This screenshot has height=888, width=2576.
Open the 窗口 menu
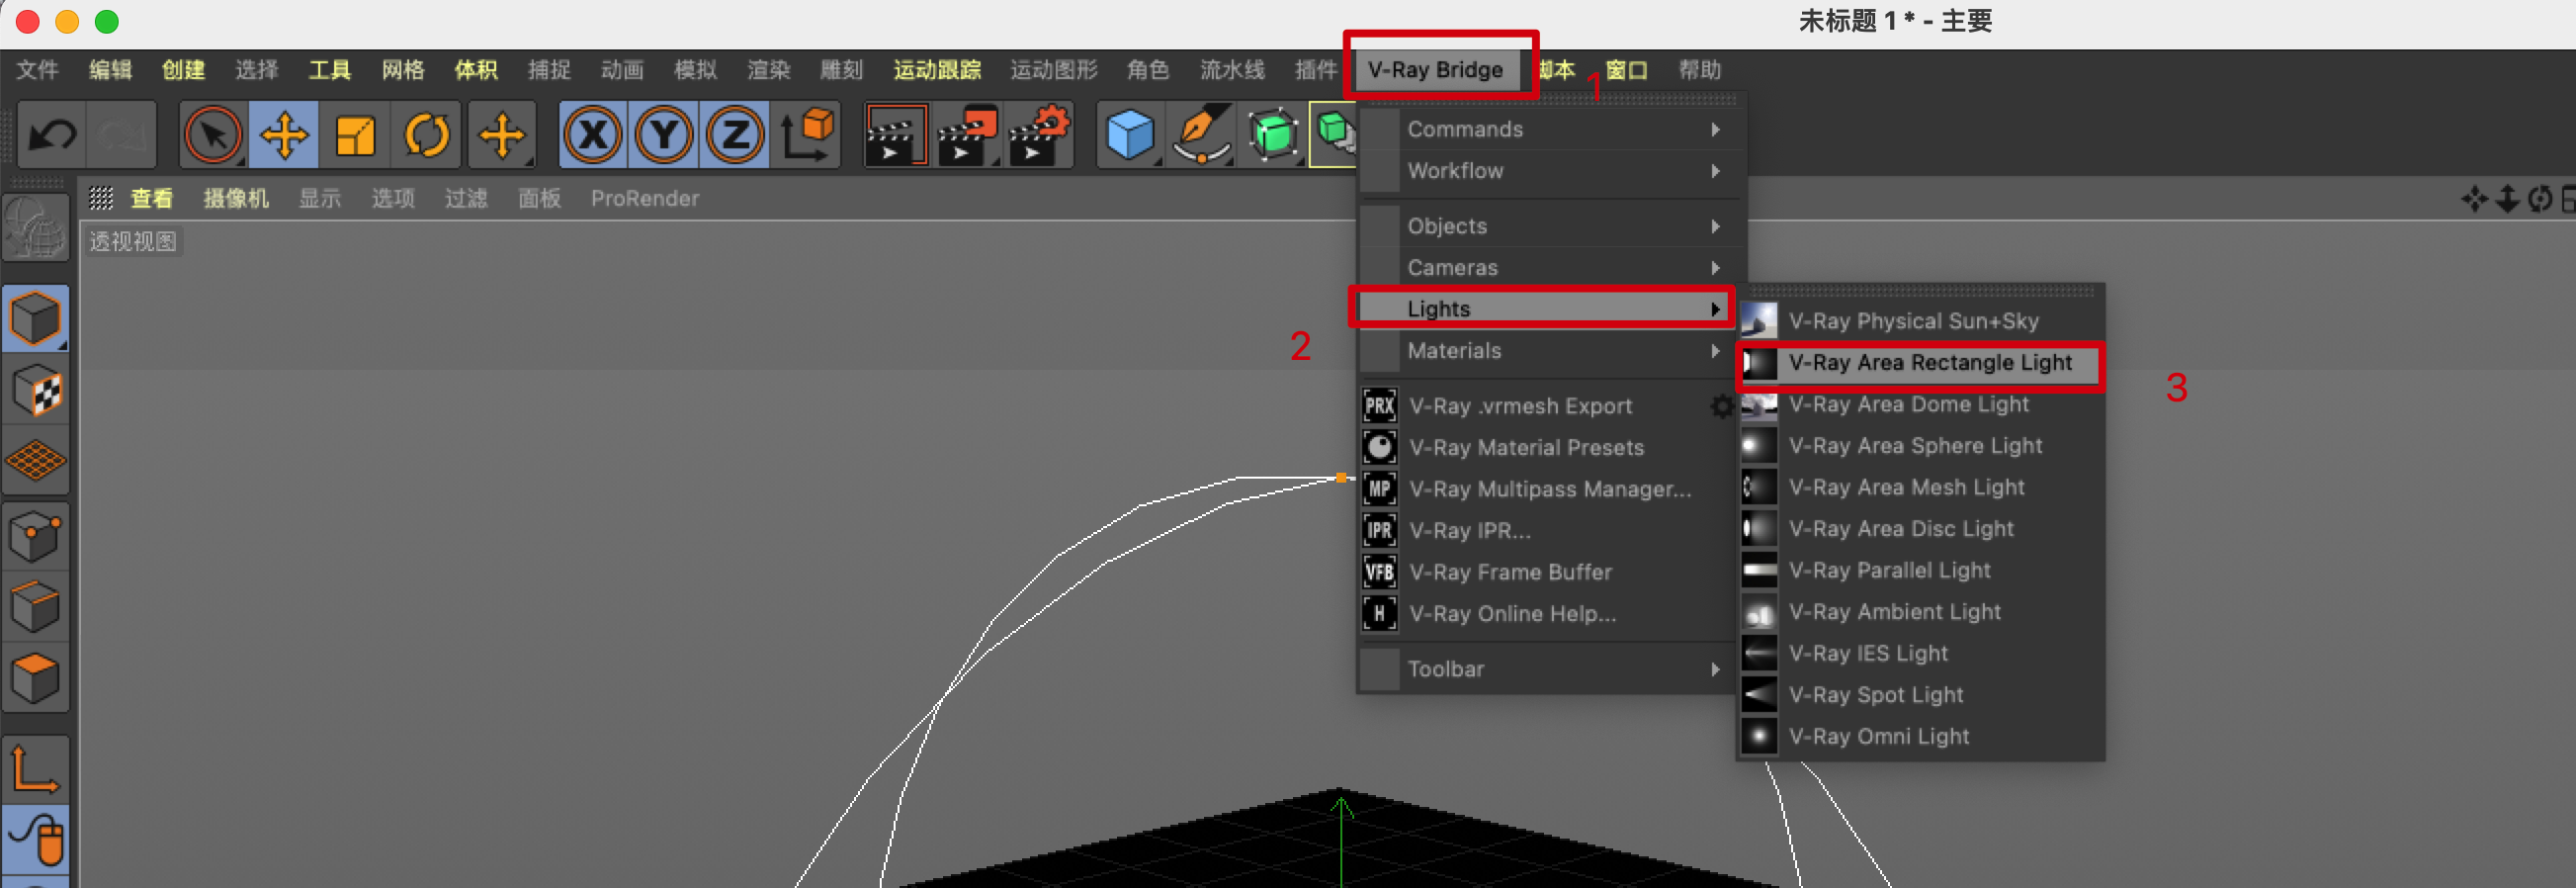point(1627,70)
